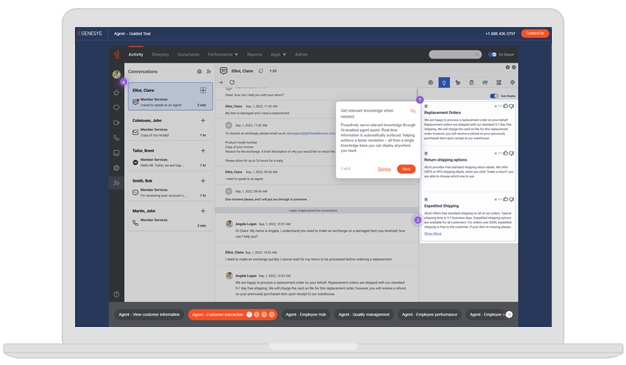Select the Smith, Bob conversation
Image resolution: width=626 pixels, height=365 pixels.
(170, 187)
